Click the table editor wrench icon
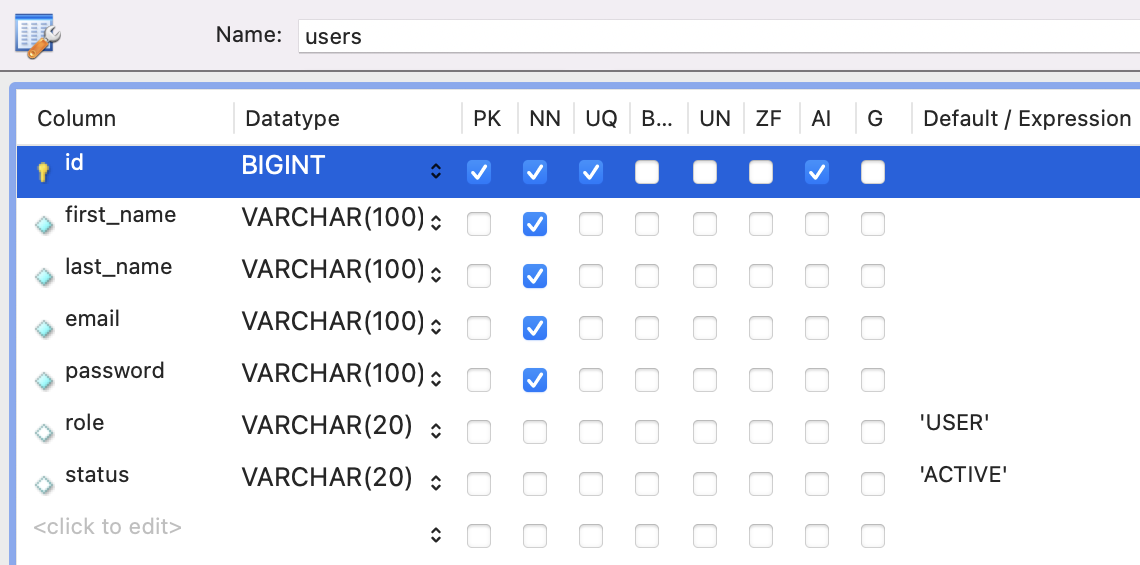1140x565 pixels. (38, 35)
